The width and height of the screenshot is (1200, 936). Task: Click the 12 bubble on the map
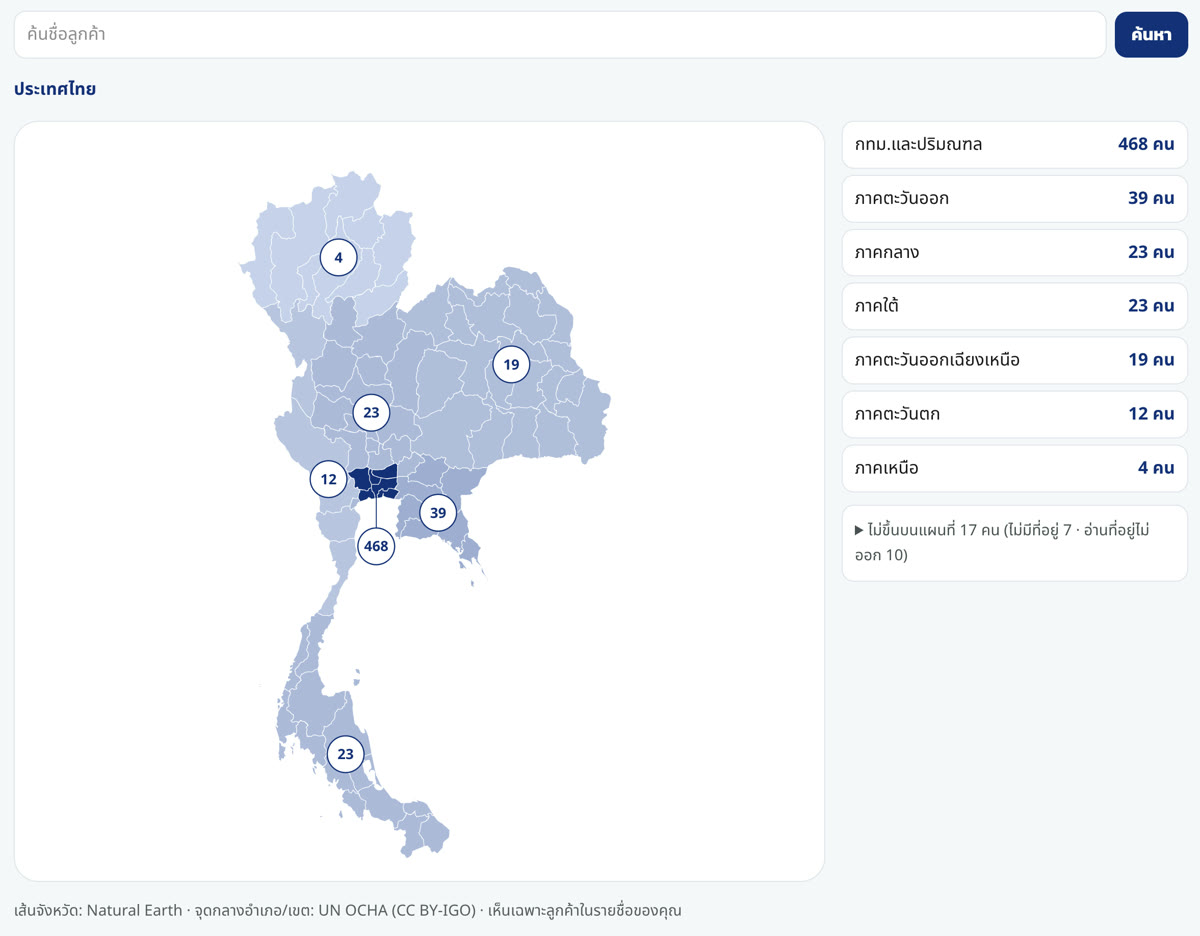coord(328,479)
